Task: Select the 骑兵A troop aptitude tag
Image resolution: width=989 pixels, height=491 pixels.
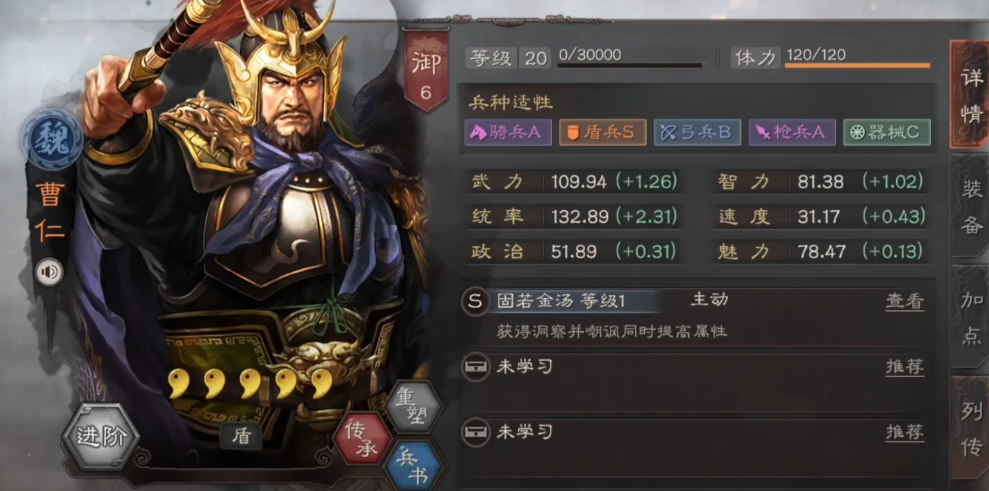Action: (508, 133)
